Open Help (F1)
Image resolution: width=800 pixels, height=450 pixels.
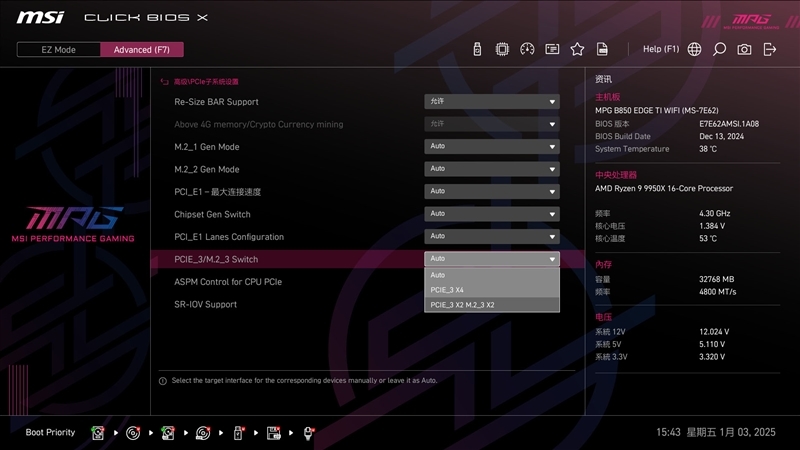[661, 49]
